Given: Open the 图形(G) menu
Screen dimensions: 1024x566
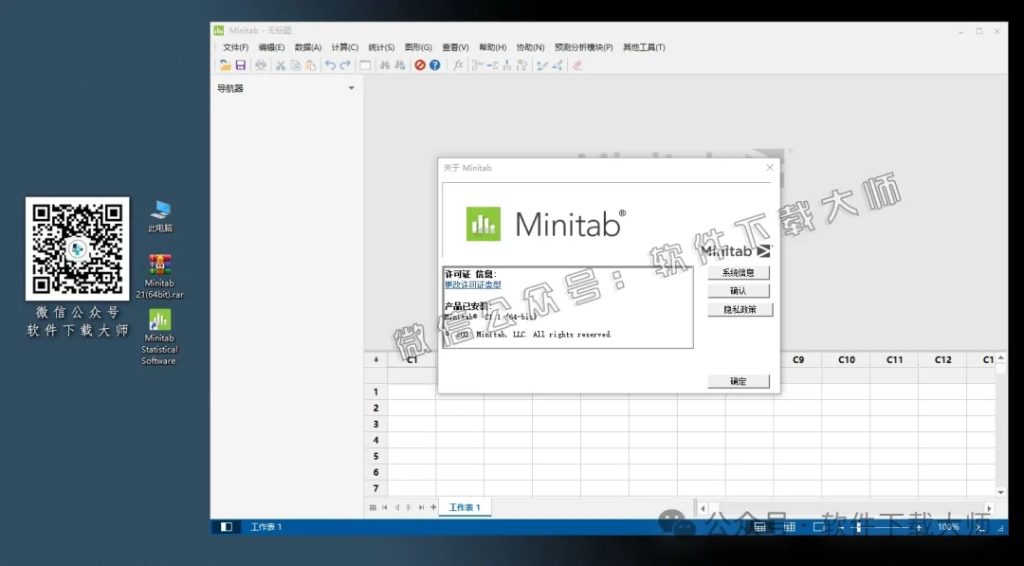Looking at the screenshot, I should (419, 48).
